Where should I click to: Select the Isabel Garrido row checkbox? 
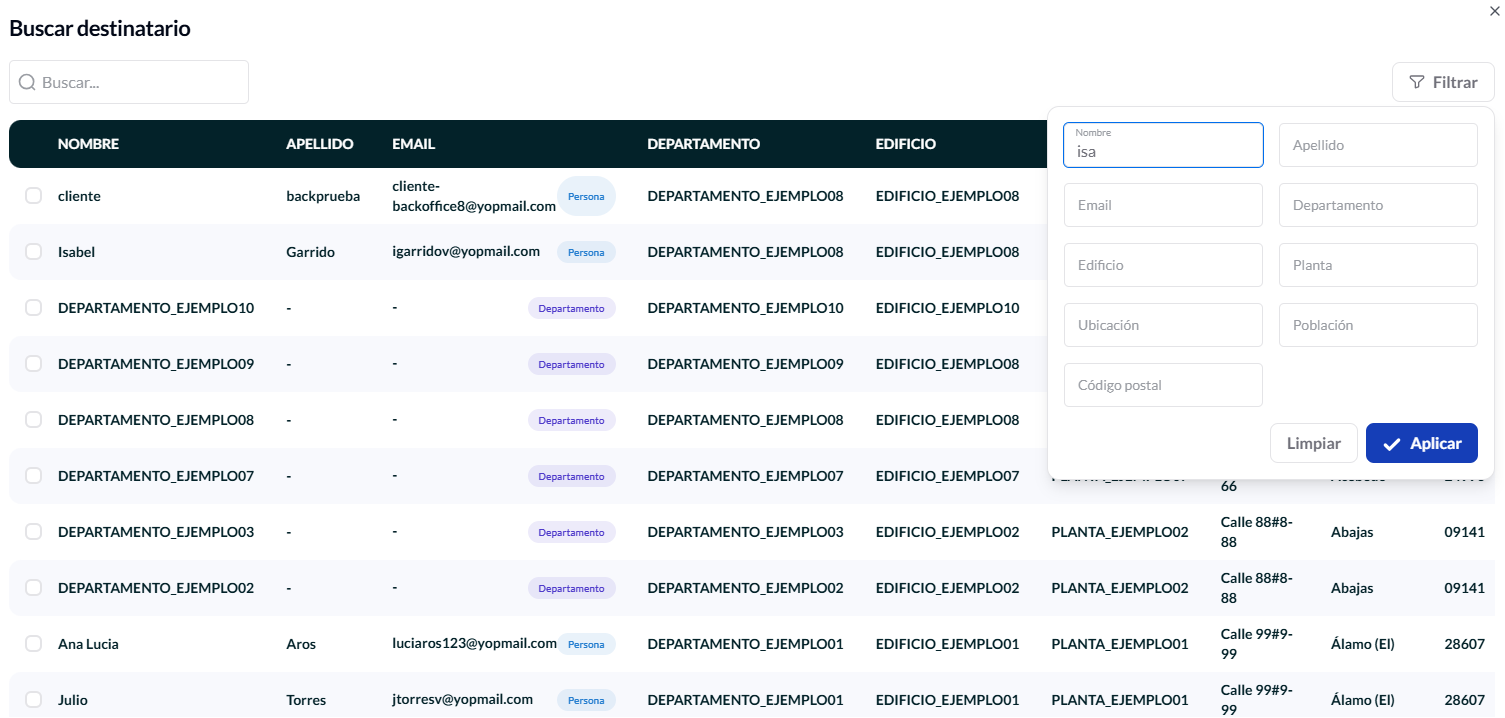(33, 252)
